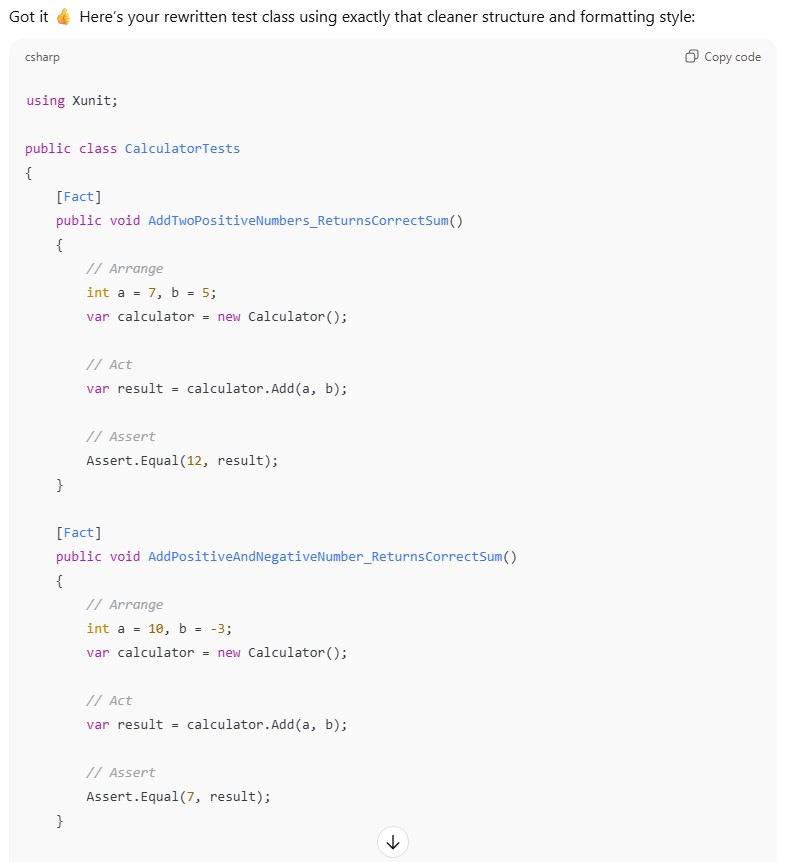
Task: Click the Copy code clipboard icon
Action: click(x=692, y=57)
